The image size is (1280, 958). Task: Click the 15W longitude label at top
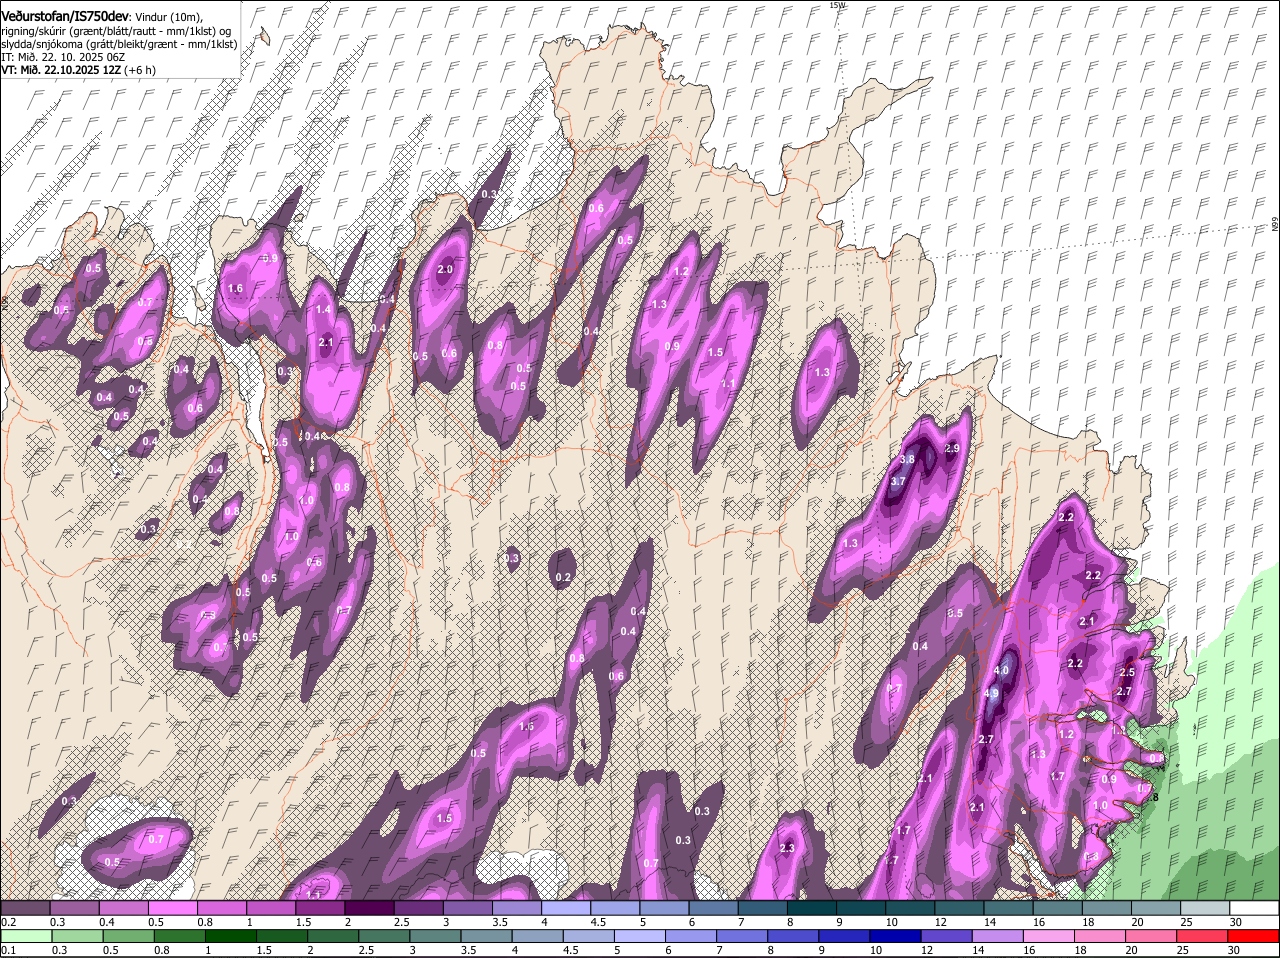pos(837,5)
